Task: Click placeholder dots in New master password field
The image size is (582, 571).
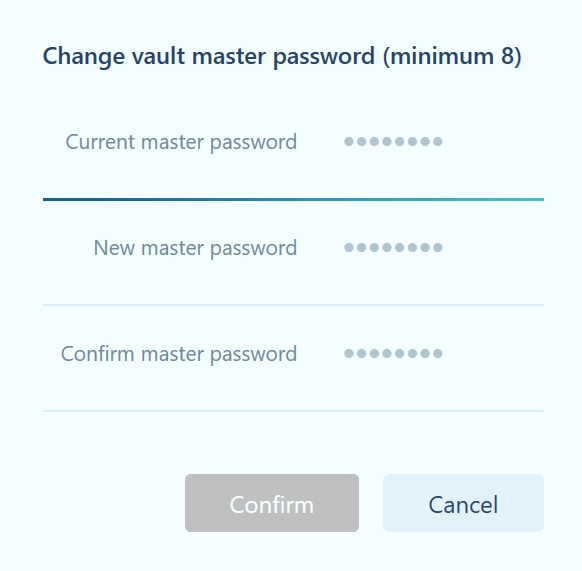Action: pos(393,247)
